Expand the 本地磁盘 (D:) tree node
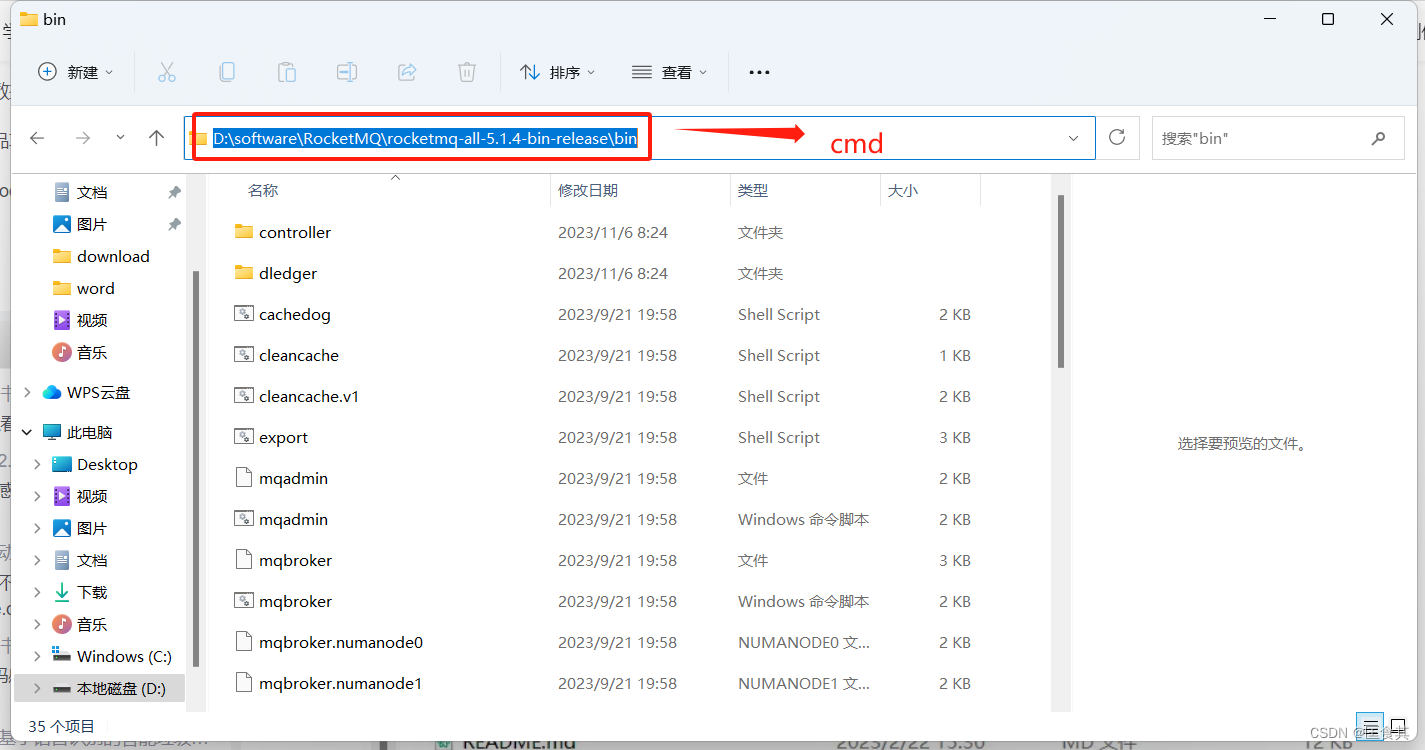The image size is (1425, 750). [x=37, y=688]
